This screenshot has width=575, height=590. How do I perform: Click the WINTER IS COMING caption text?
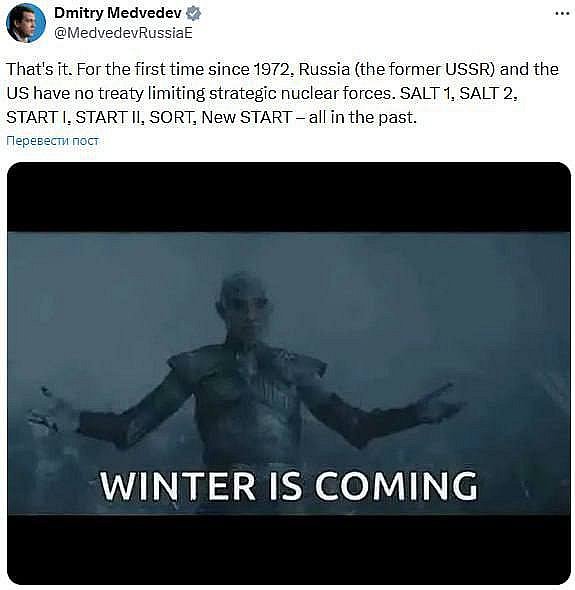pyautogui.click(x=289, y=486)
